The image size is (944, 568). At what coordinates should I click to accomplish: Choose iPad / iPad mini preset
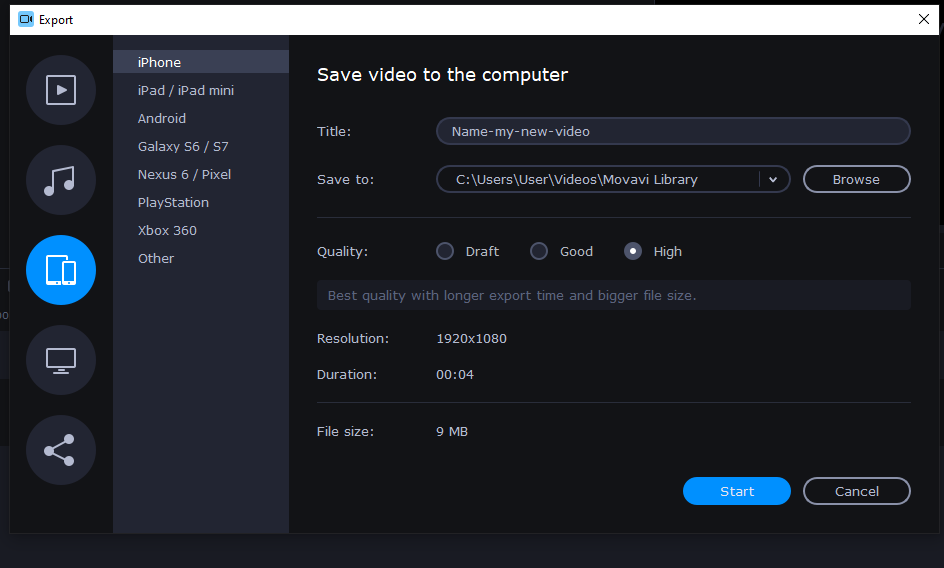click(186, 90)
